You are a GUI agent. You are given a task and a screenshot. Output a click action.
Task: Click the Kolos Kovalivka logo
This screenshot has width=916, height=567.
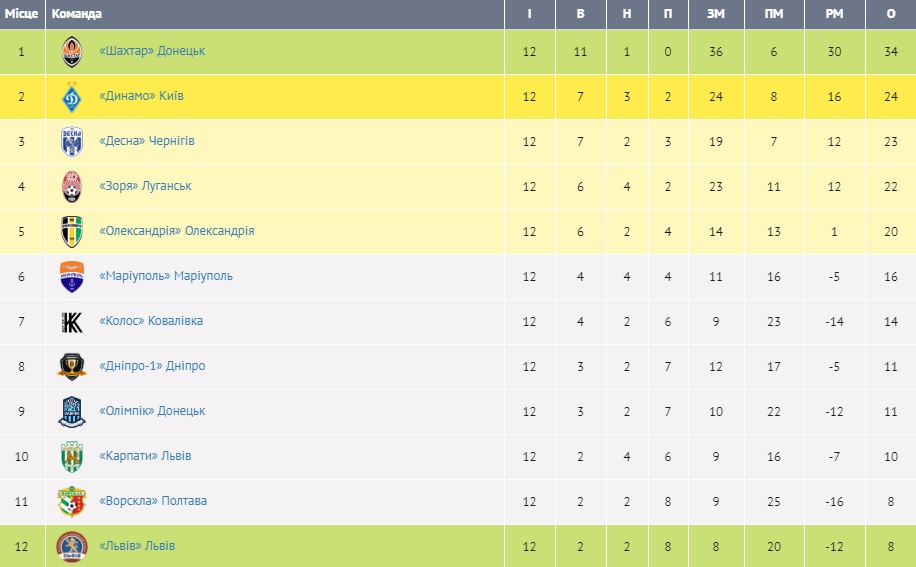(x=71, y=321)
